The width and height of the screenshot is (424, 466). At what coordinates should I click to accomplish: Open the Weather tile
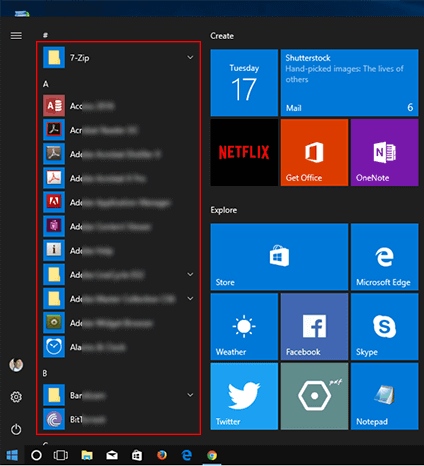pyautogui.click(x=244, y=327)
